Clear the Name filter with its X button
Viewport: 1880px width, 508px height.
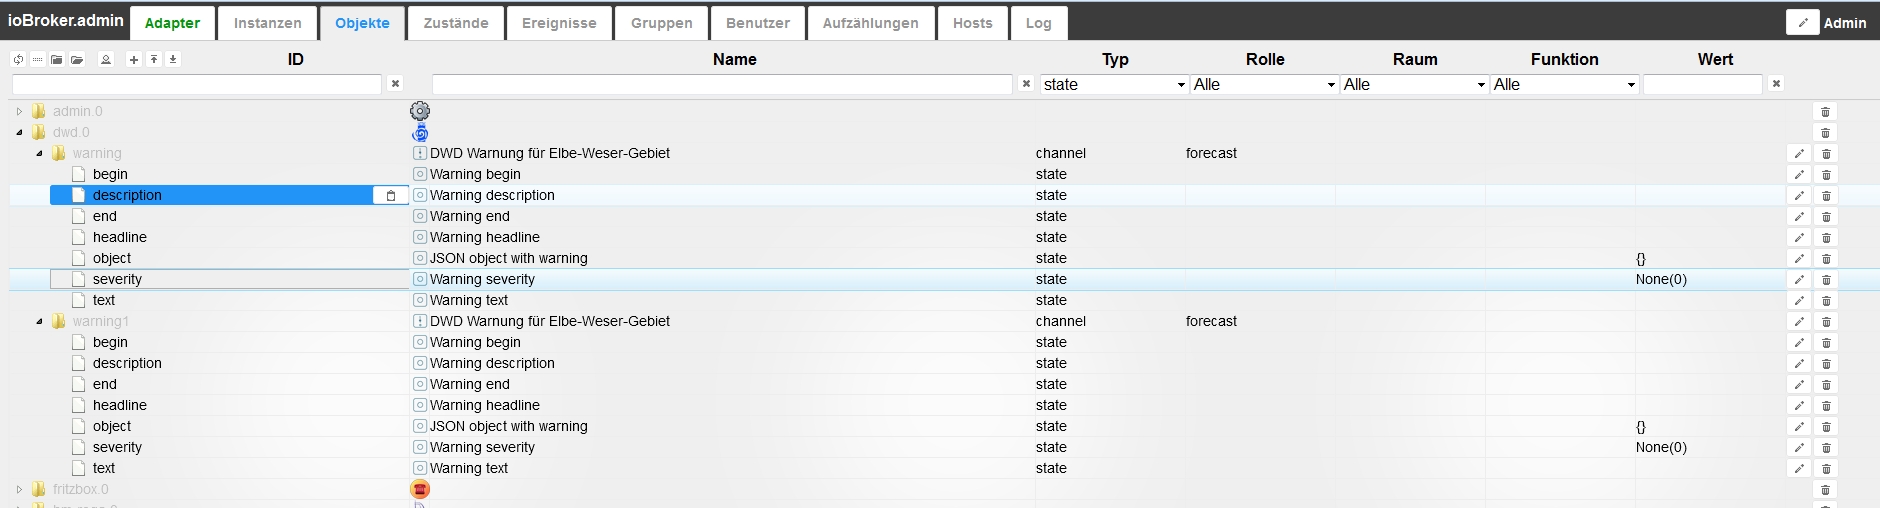coord(1026,84)
